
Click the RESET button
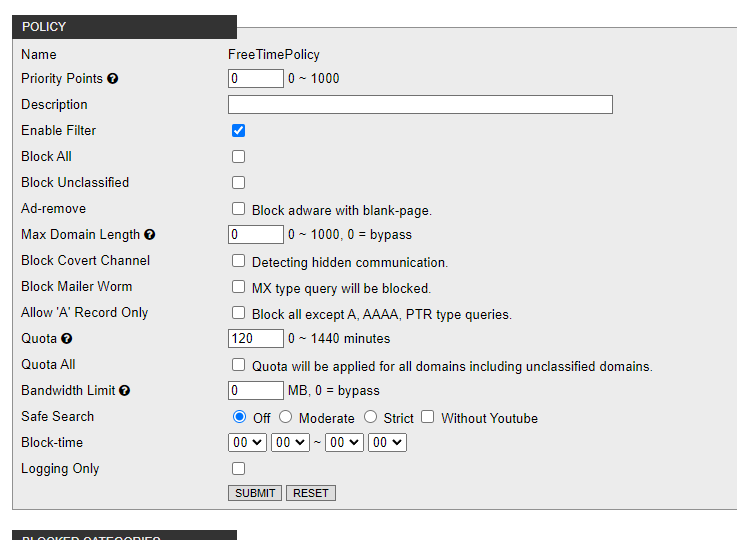click(311, 493)
